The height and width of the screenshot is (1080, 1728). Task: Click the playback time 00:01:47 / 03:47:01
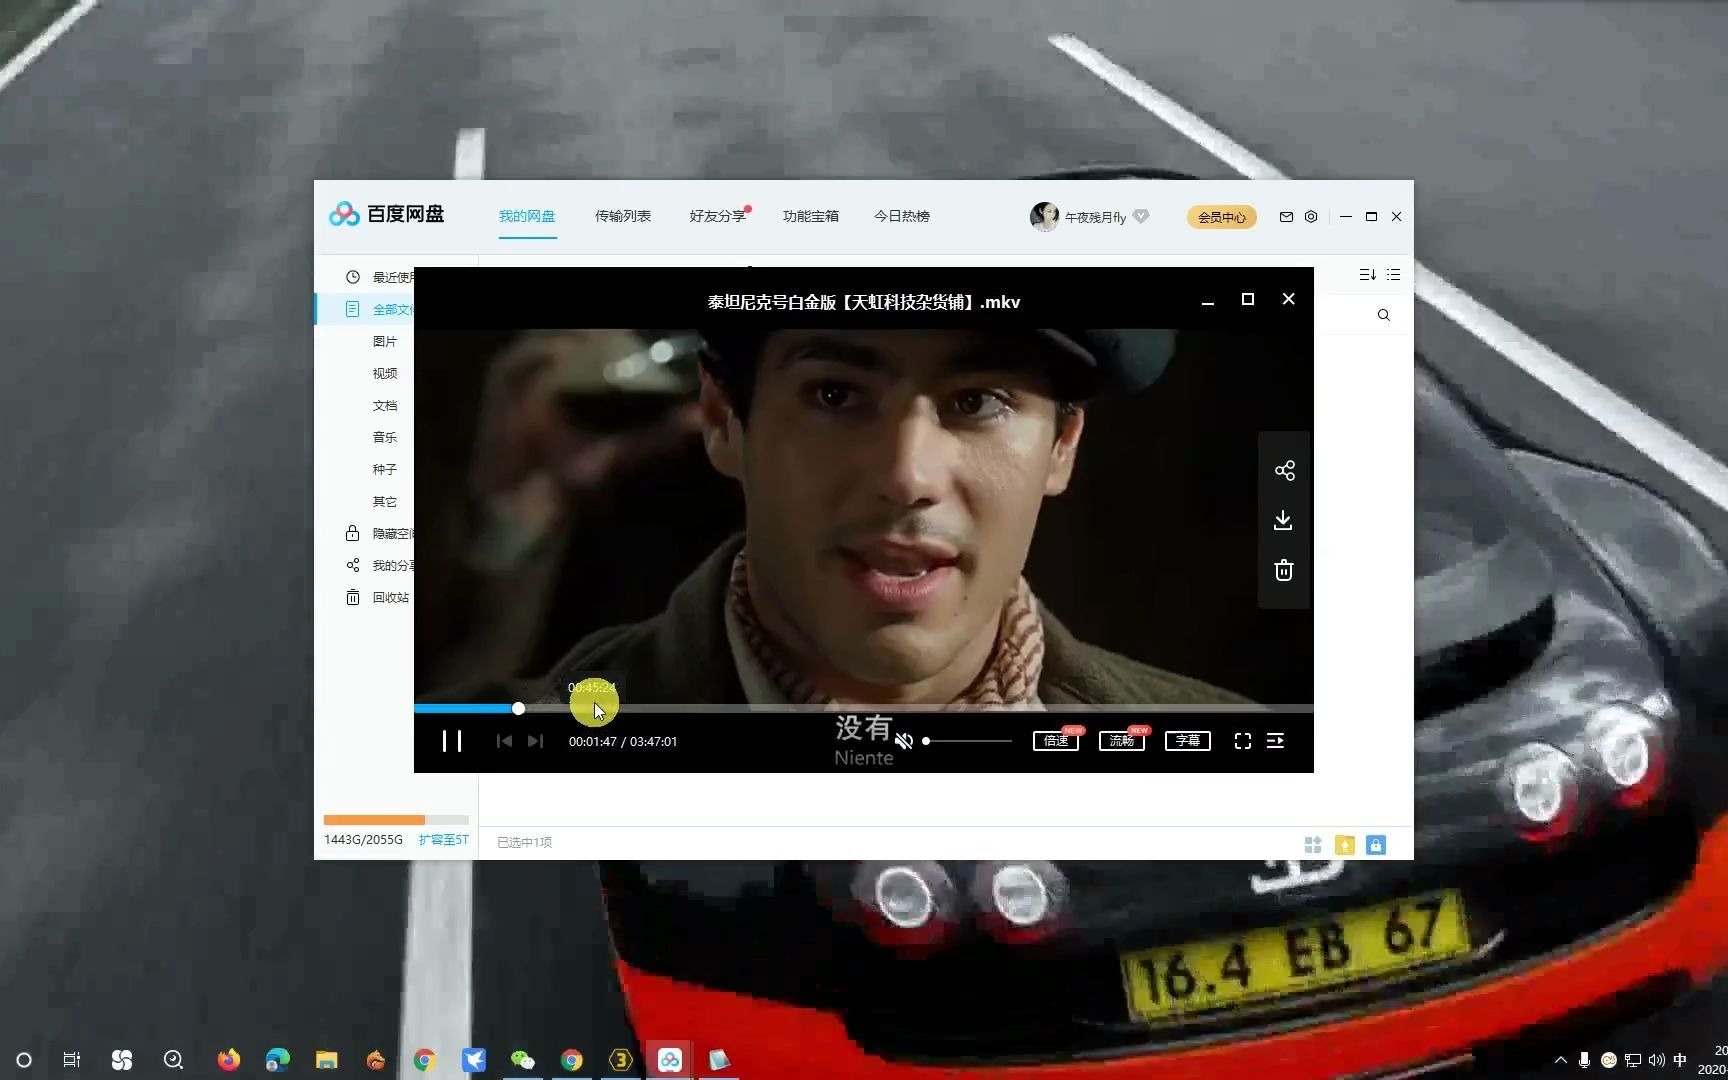click(623, 742)
